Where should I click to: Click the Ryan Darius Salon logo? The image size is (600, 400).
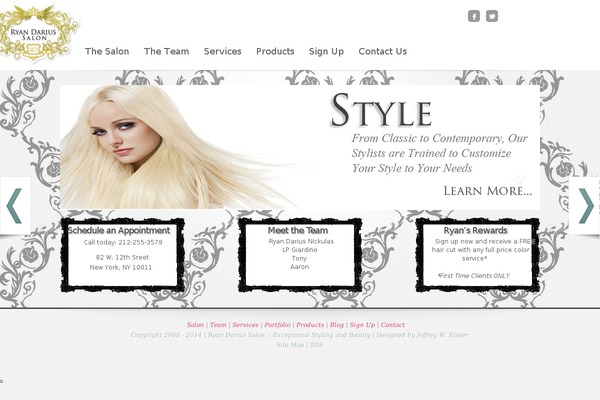coord(38,33)
